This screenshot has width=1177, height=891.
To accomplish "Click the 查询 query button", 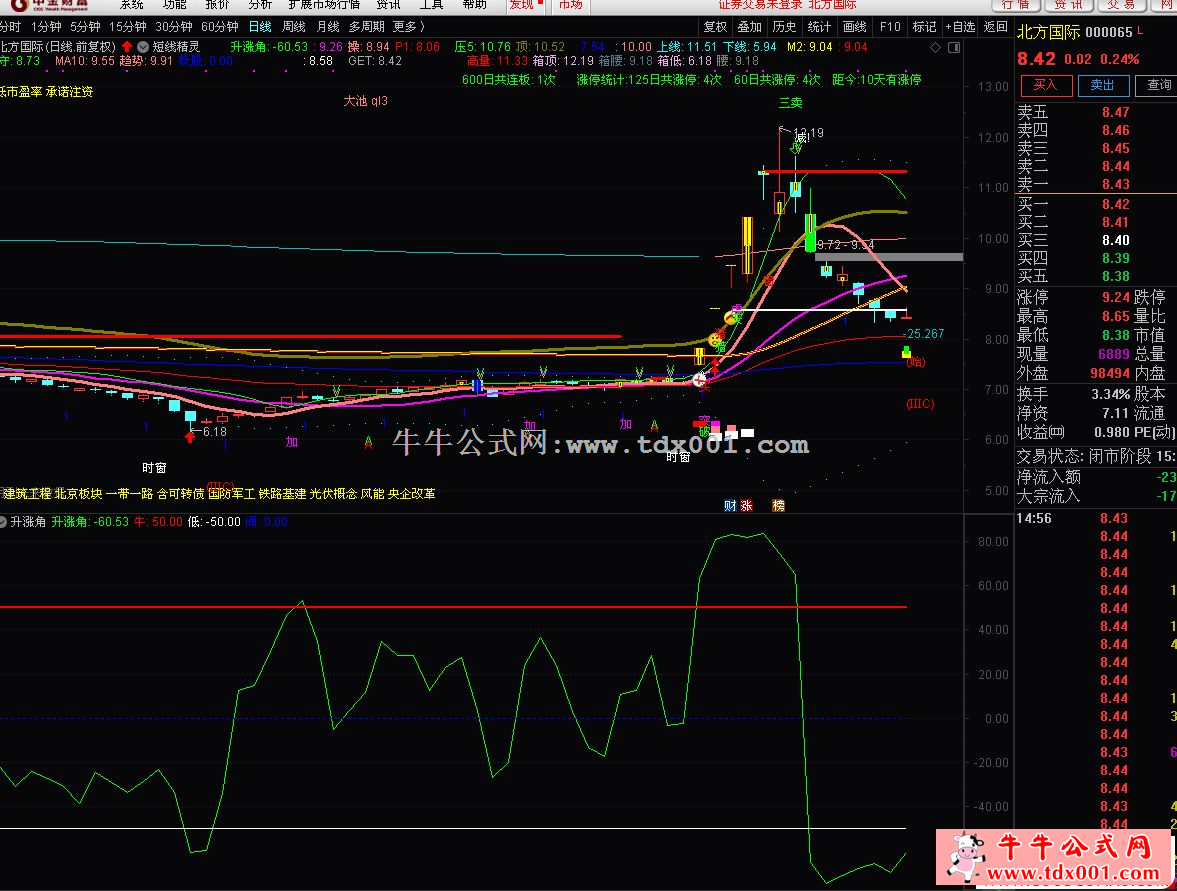I will 1159,85.
